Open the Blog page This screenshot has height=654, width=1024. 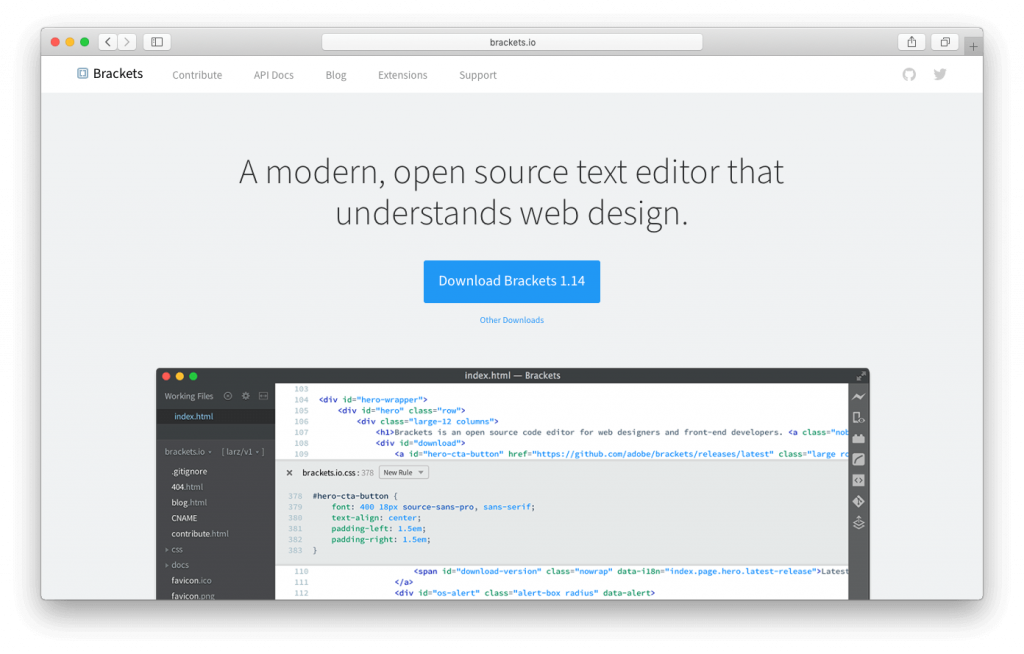336,75
